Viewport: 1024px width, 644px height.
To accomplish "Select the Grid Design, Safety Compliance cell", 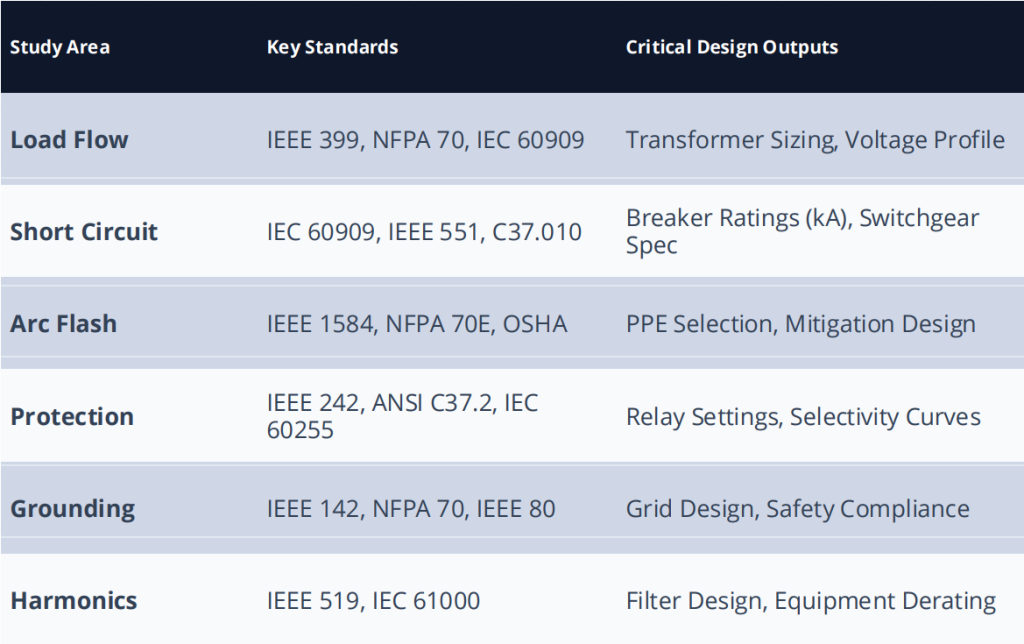I will click(797, 508).
